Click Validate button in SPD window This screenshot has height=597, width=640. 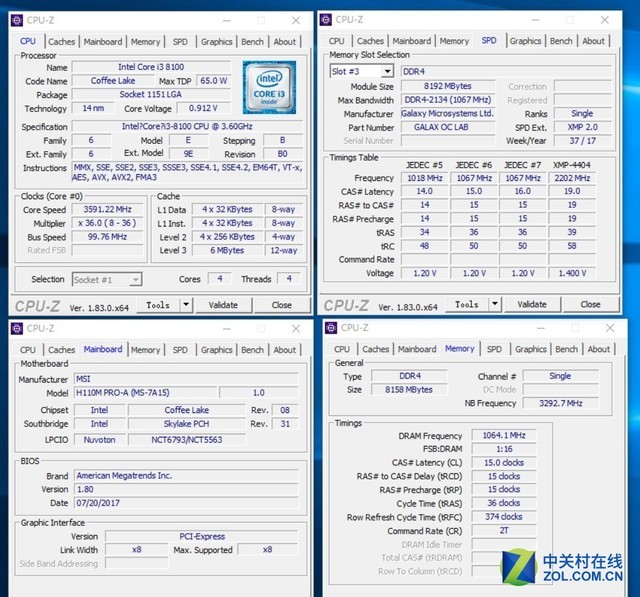tap(532, 304)
